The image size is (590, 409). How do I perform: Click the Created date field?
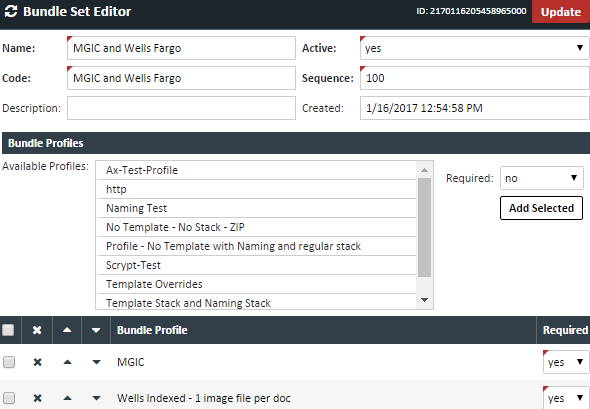coord(474,108)
